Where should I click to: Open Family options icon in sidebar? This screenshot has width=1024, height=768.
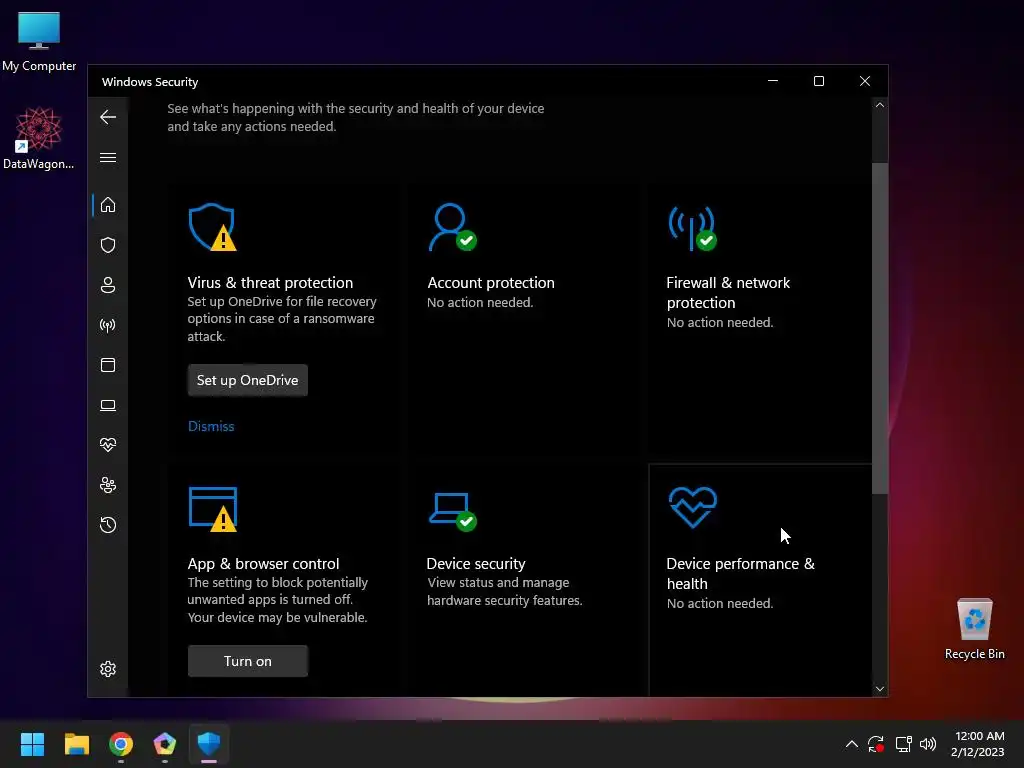108,485
